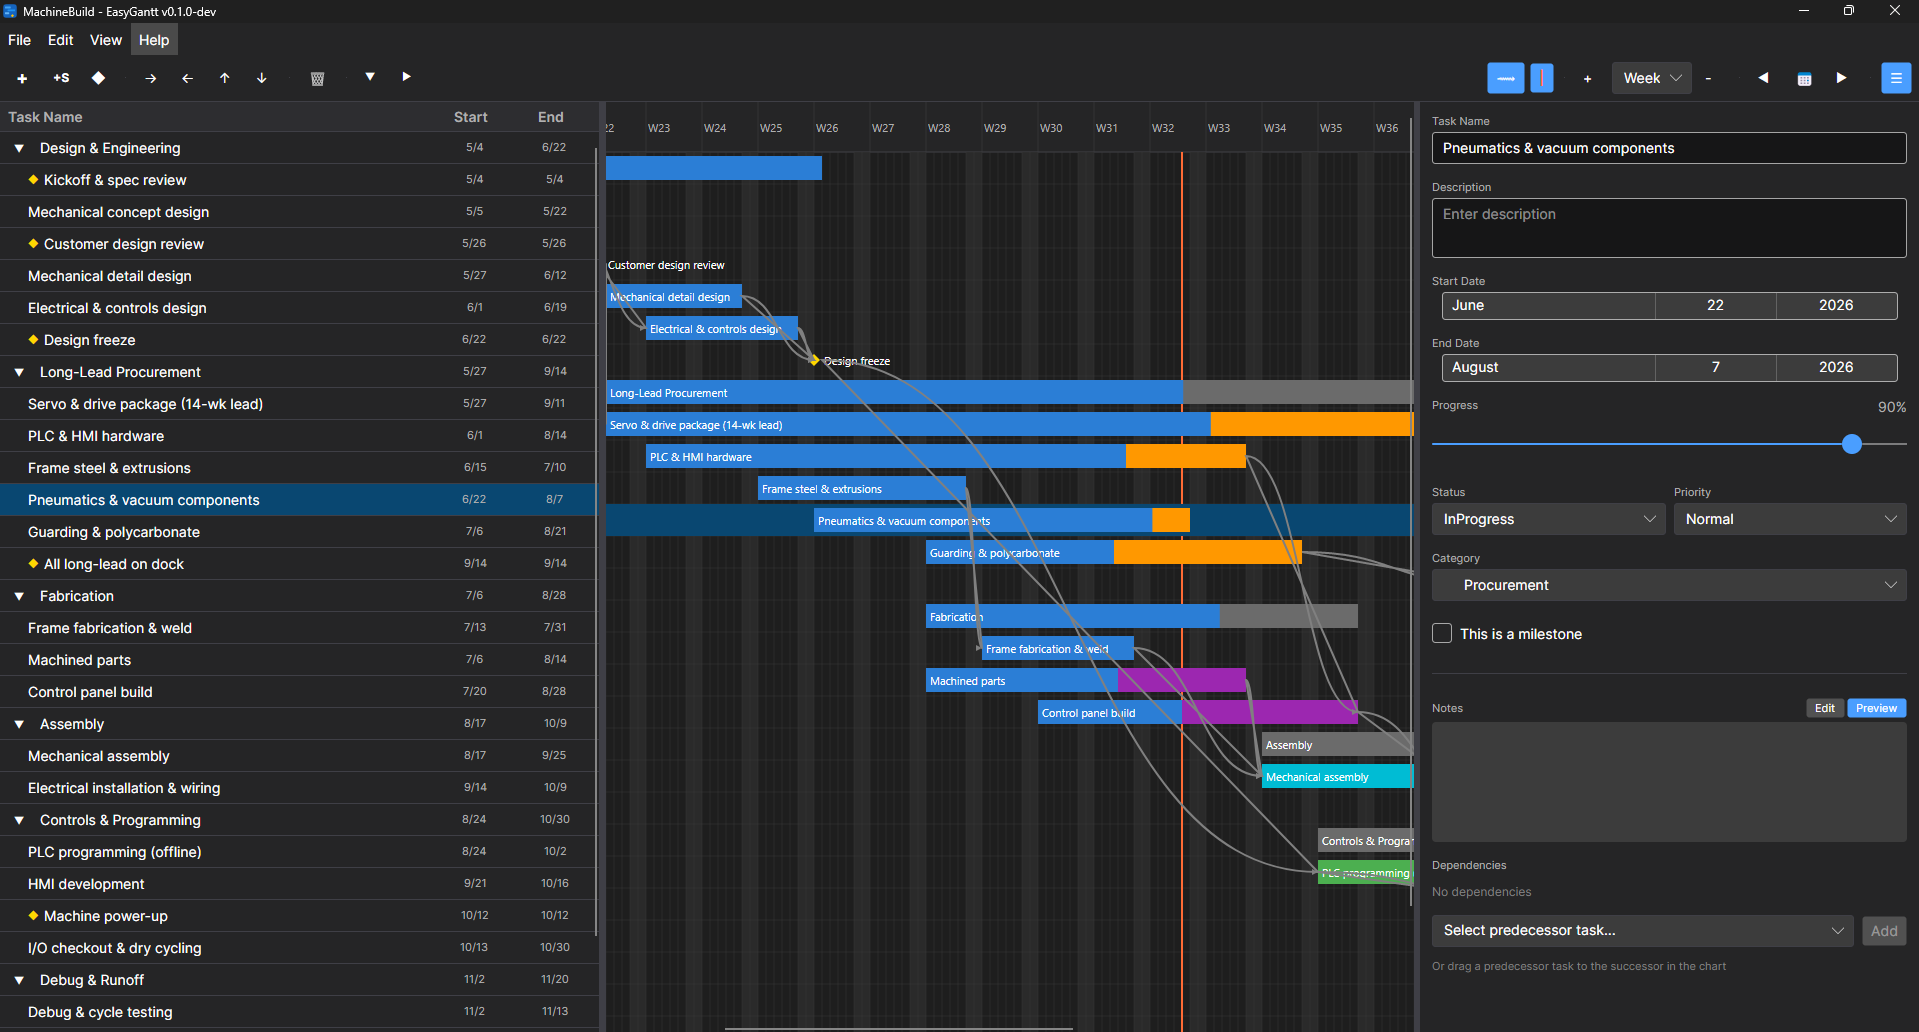This screenshot has width=1919, height=1032.
Task: Open the Help menu
Action: pos(154,40)
